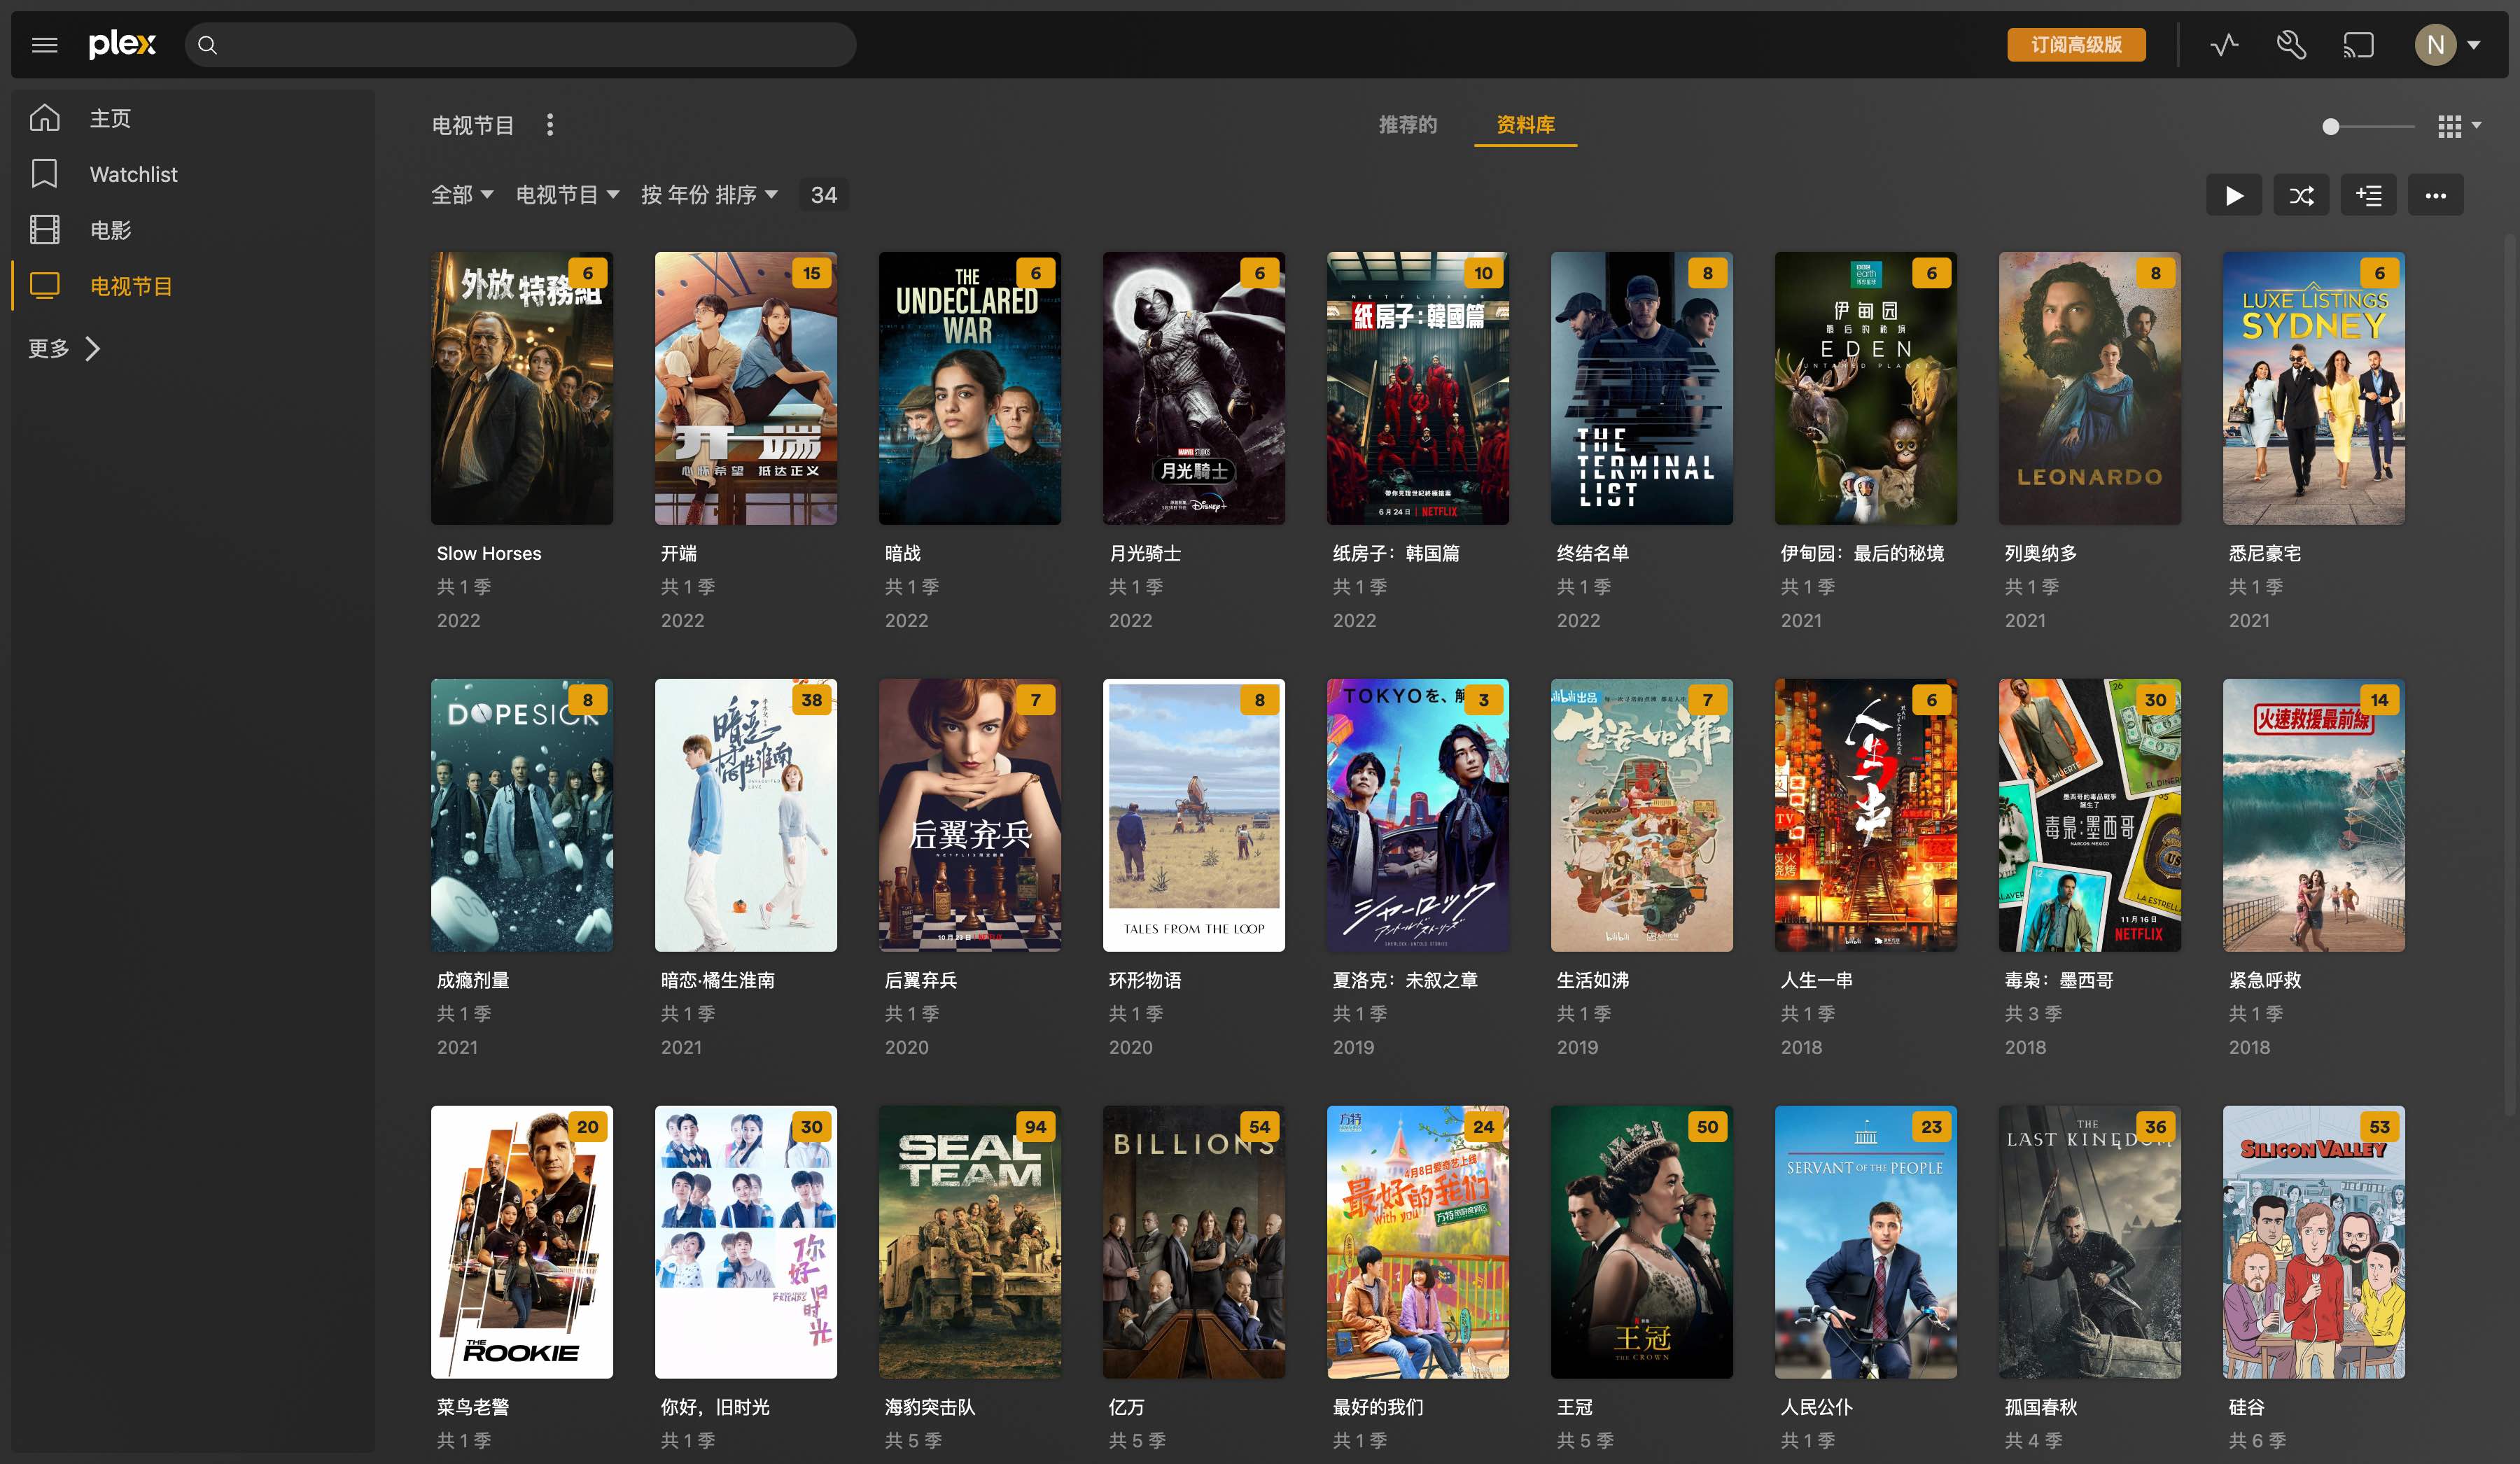Click the Cast icon to play on another device
Viewport: 2520px width, 1464px height.
point(2358,44)
